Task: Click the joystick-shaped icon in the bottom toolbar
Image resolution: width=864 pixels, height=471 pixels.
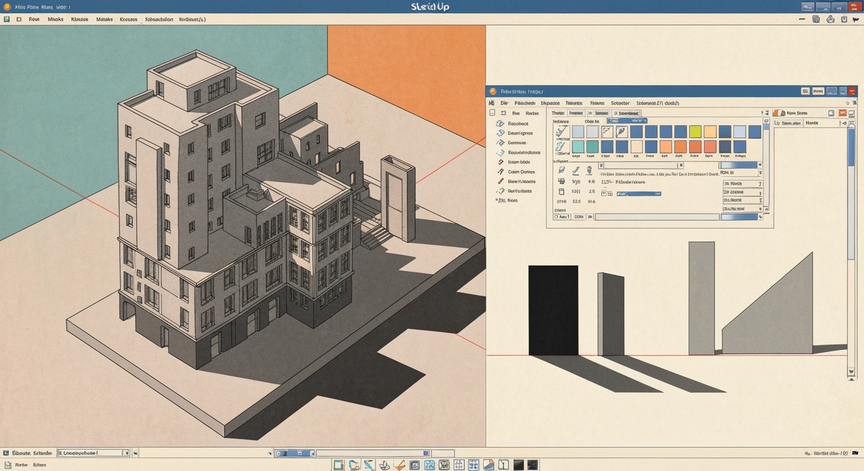Action: point(385,465)
